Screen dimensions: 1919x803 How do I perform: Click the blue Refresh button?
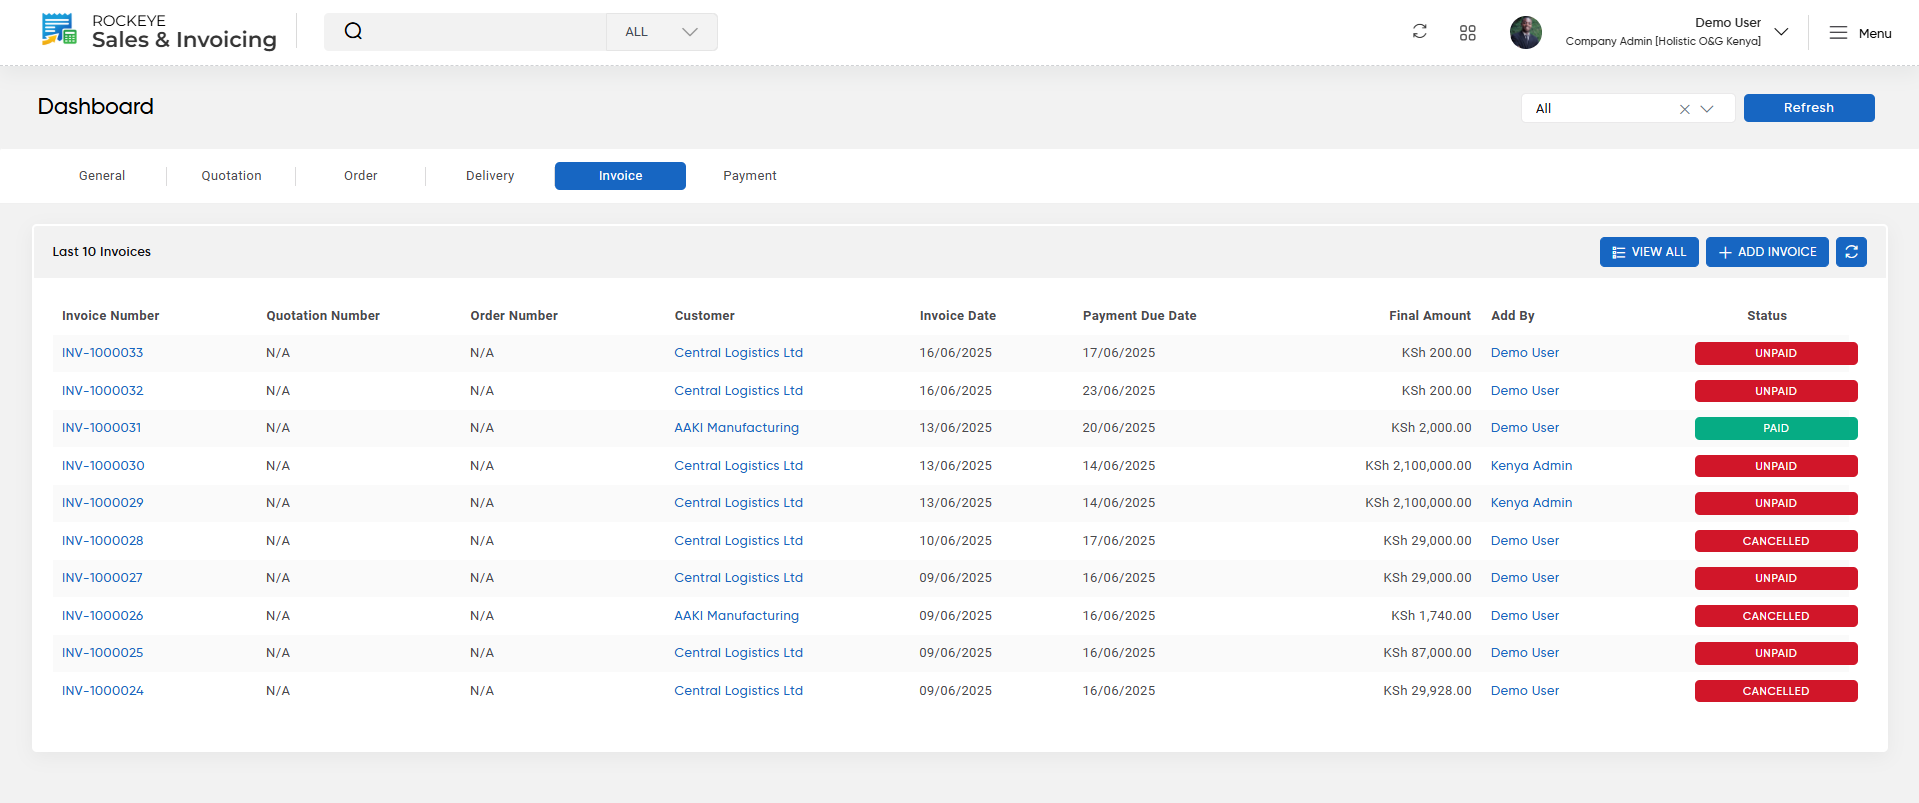pyautogui.click(x=1808, y=108)
